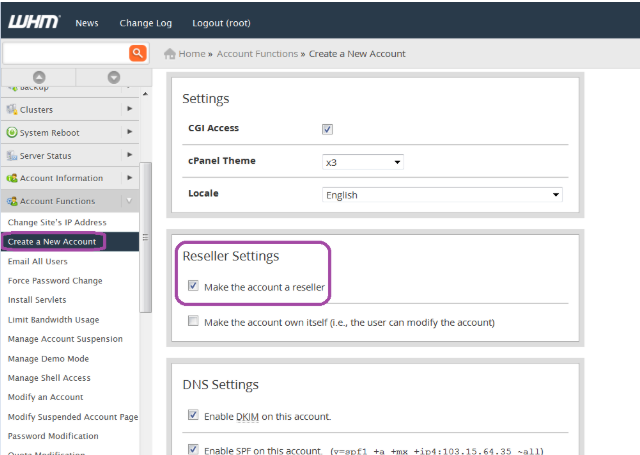The width and height of the screenshot is (640, 455).
Task: Expand the Server Status menu arrow
Action: point(130,155)
